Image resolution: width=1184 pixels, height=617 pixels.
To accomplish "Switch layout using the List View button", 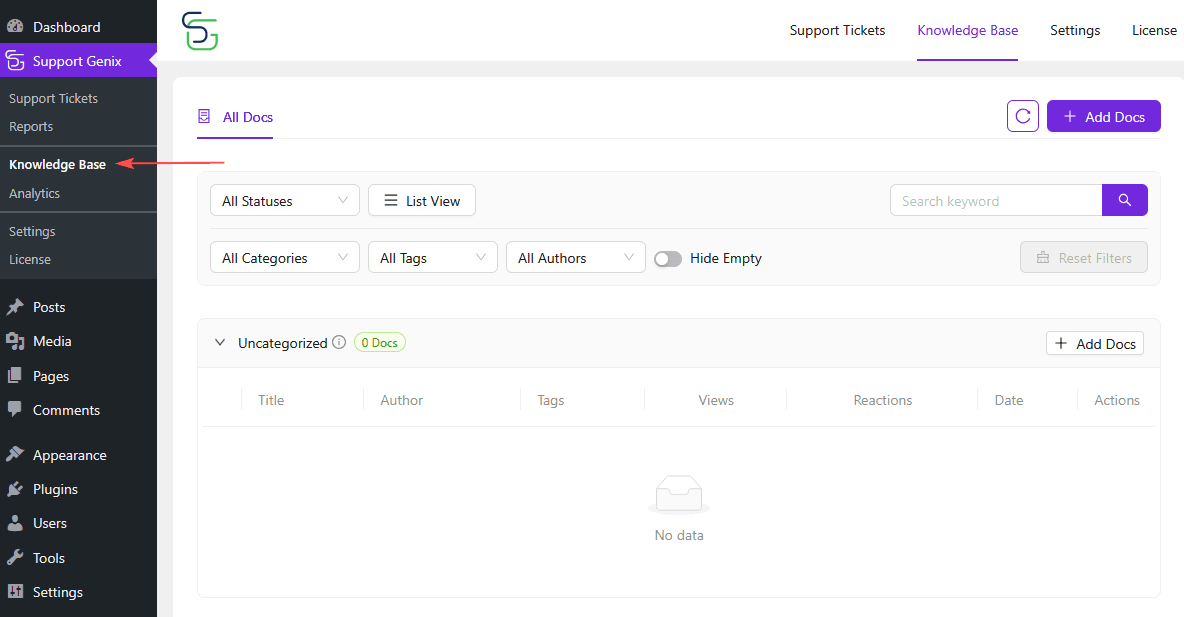I will pyautogui.click(x=422, y=200).
